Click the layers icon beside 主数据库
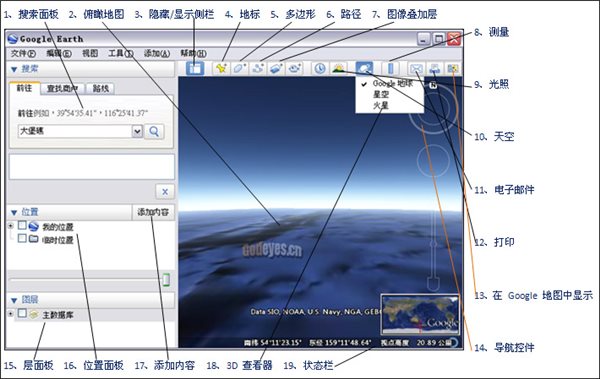The height and width of the screenshot is (379, 600). coord(34,314)
